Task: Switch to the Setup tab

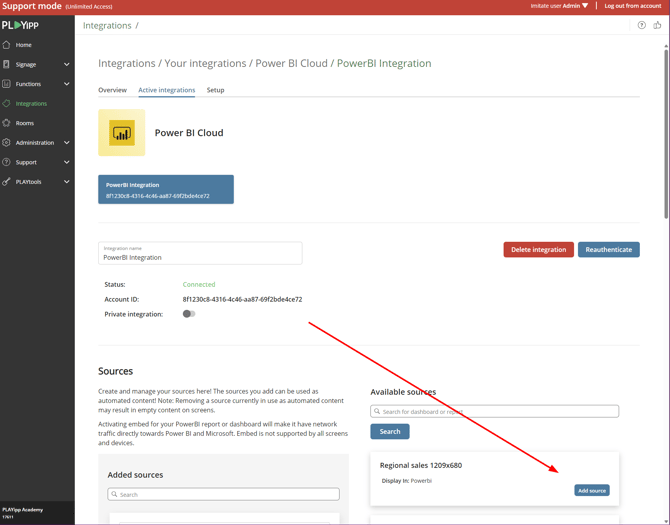Action: click(215, 90)
